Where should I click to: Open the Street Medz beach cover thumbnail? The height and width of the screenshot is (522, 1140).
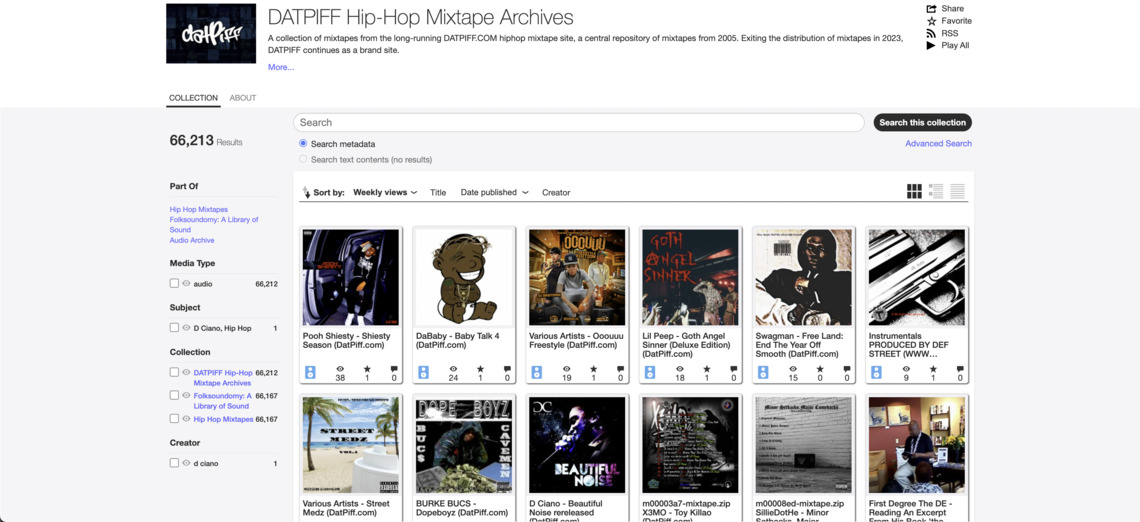click(x=350, y=445)
